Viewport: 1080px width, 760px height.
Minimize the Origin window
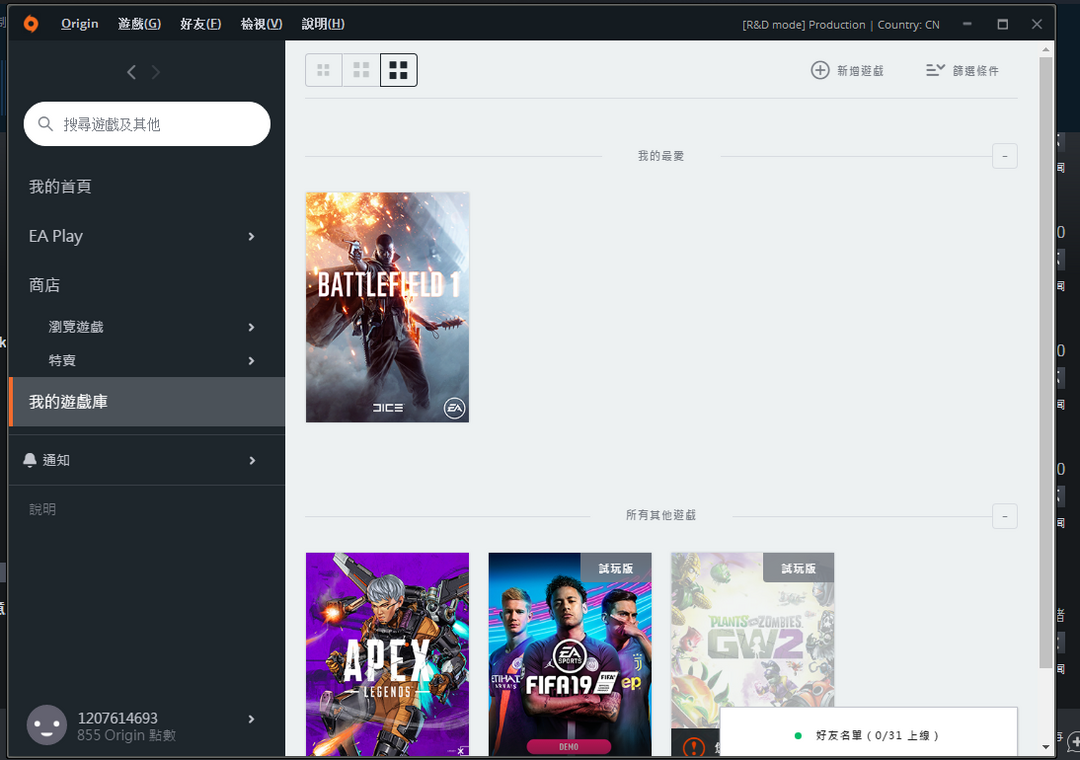tap(968, 23)
